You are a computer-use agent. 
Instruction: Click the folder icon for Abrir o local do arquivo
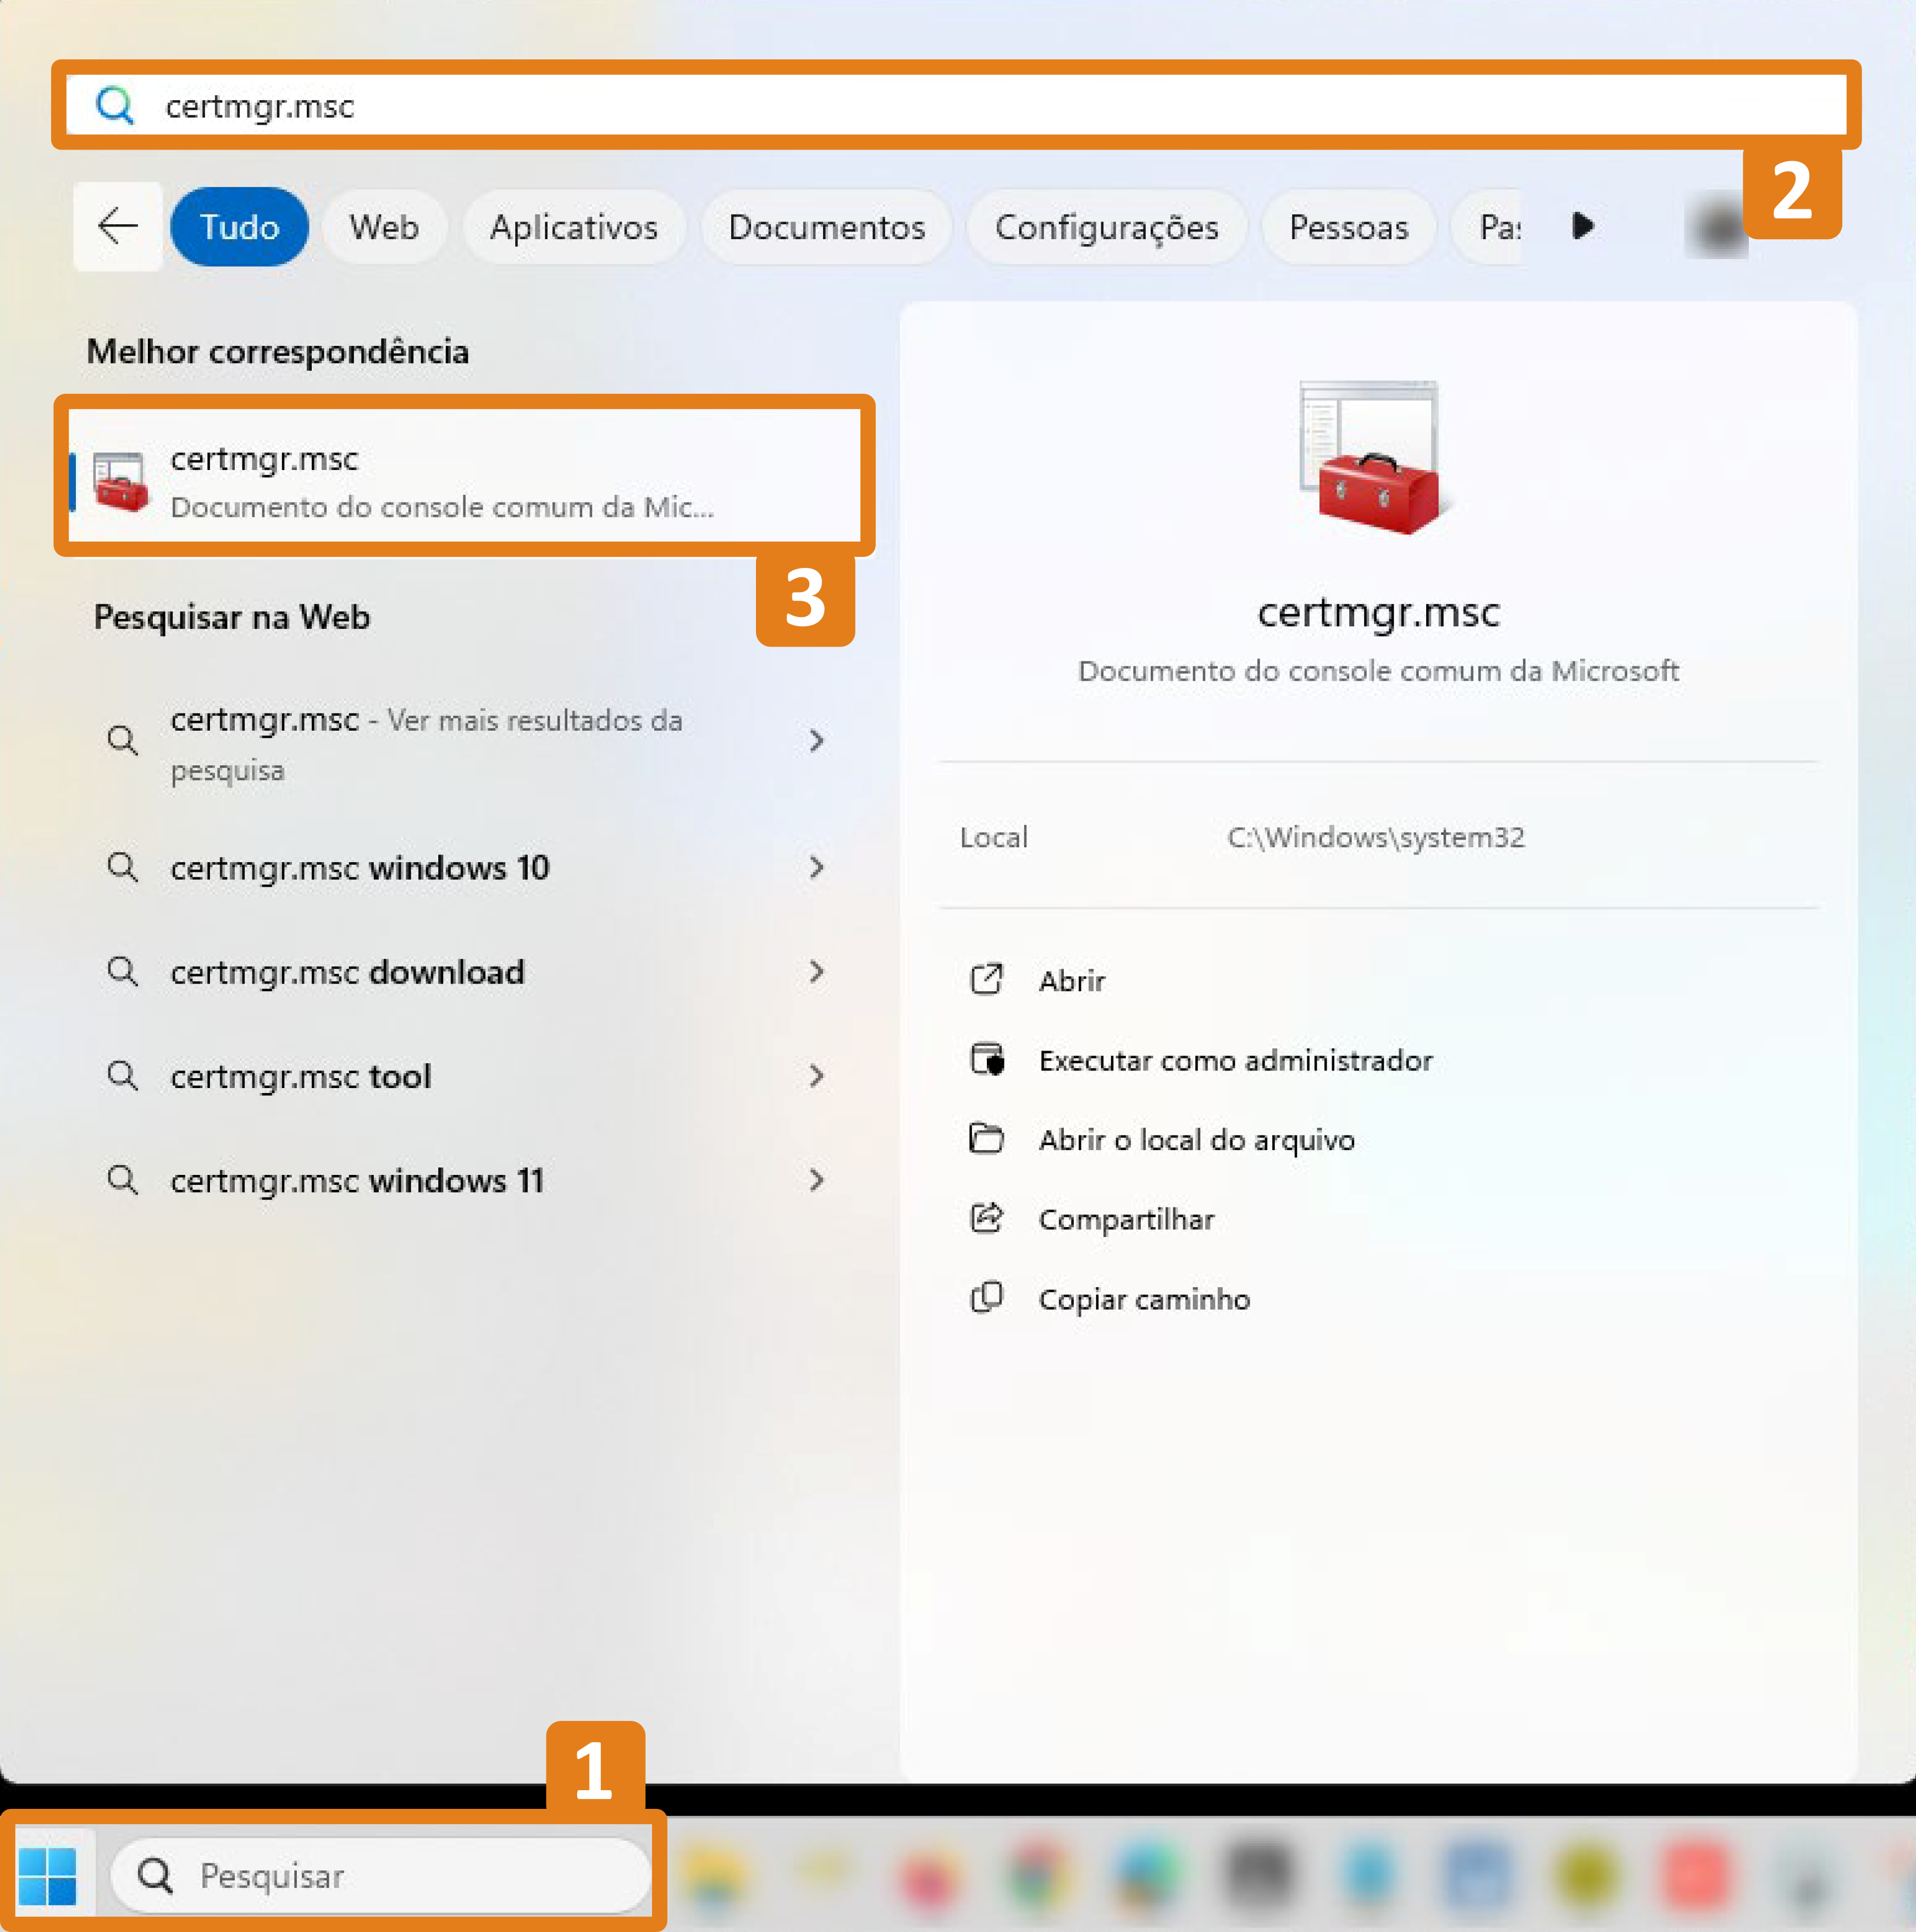point(986,1139)
